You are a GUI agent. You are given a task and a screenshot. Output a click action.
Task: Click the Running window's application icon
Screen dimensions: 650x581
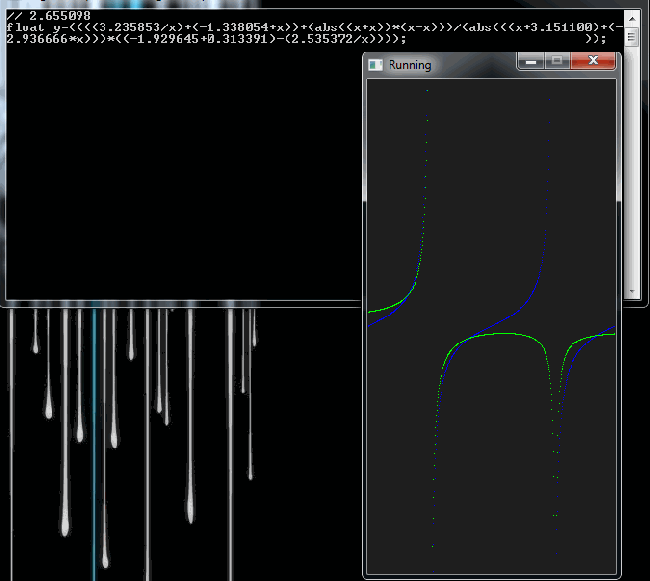pos(376,65)
